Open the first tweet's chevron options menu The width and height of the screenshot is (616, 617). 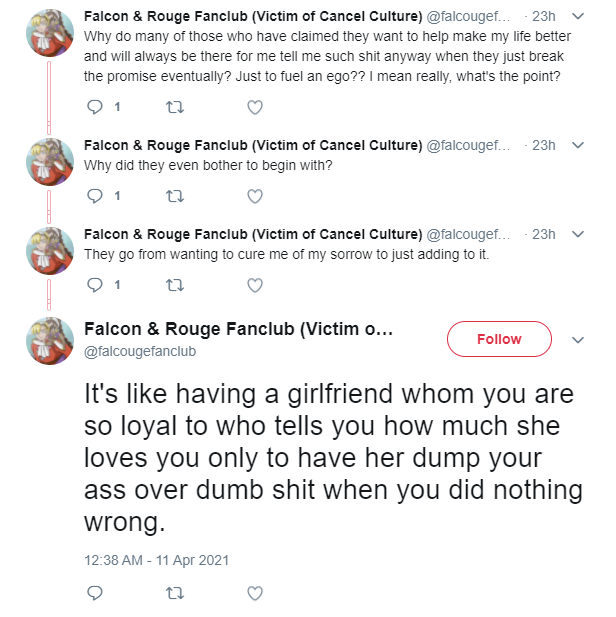(x=577, y=16)
